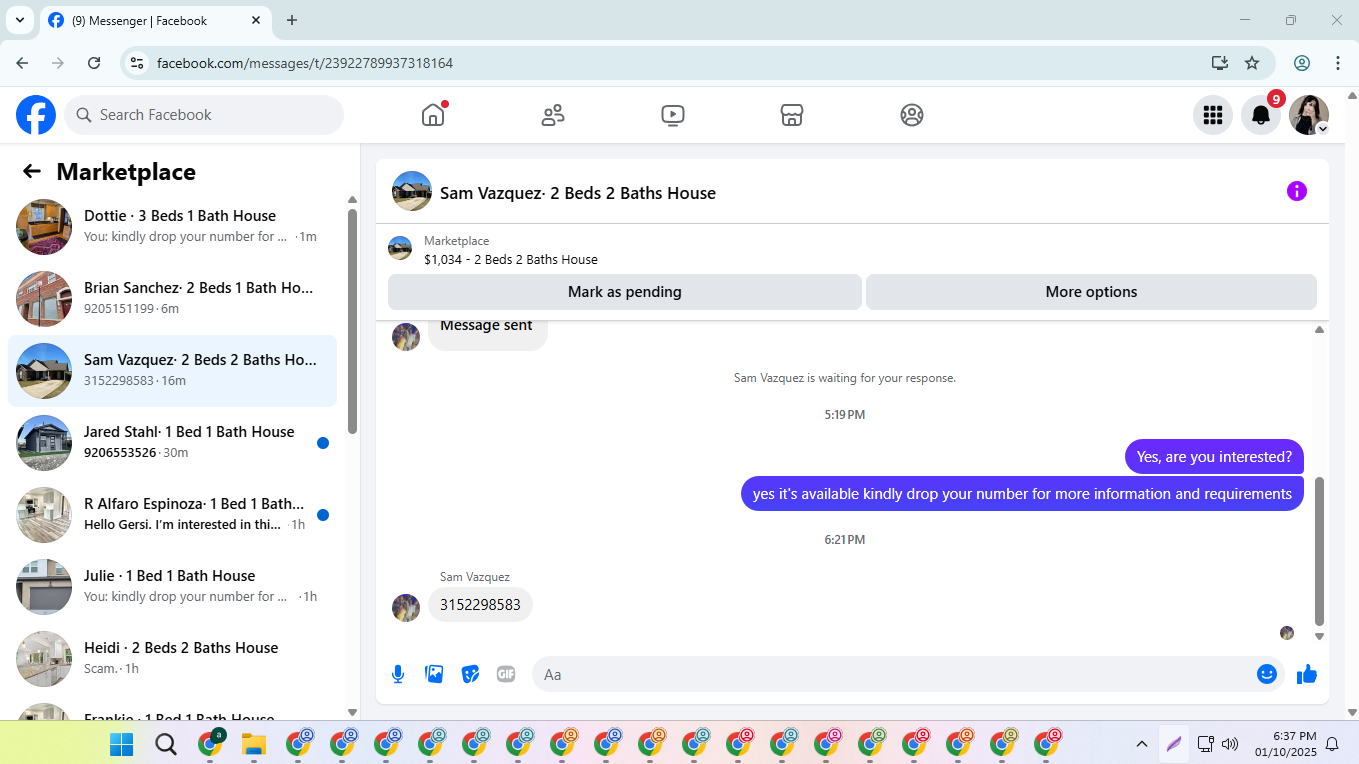This screenshot has width=1359, height=764.
Task: Open File Explorer from the taskbar
Action: 254,744
